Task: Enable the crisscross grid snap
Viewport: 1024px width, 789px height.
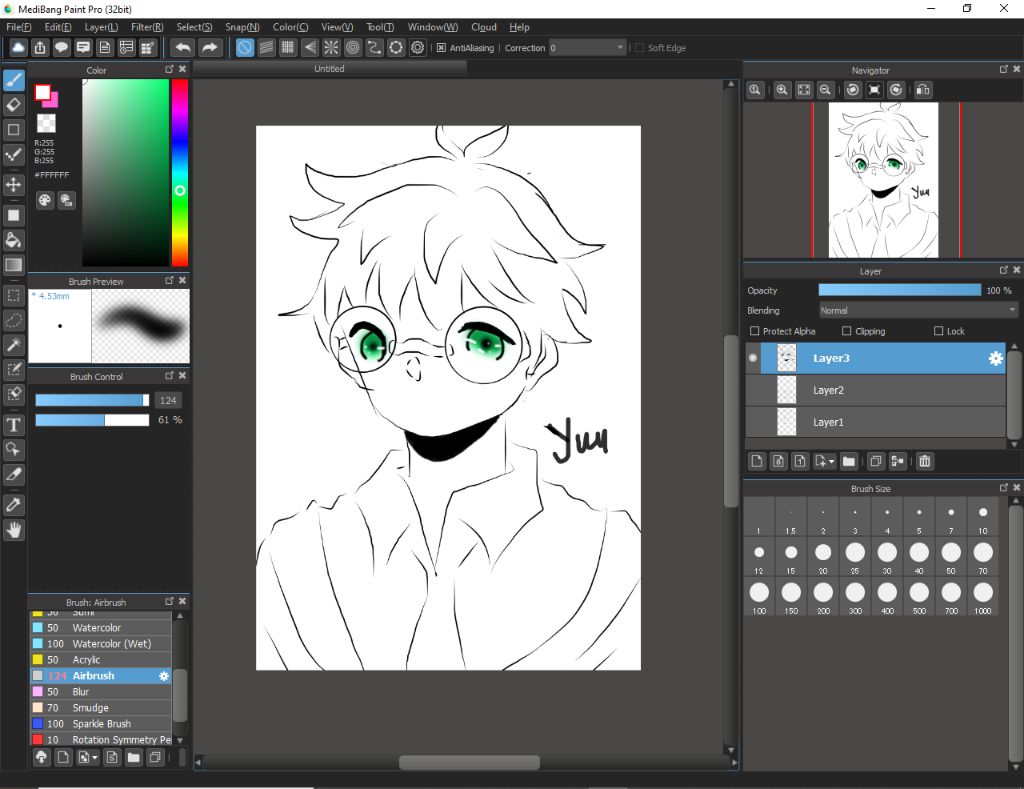Action: click(287, 48)
